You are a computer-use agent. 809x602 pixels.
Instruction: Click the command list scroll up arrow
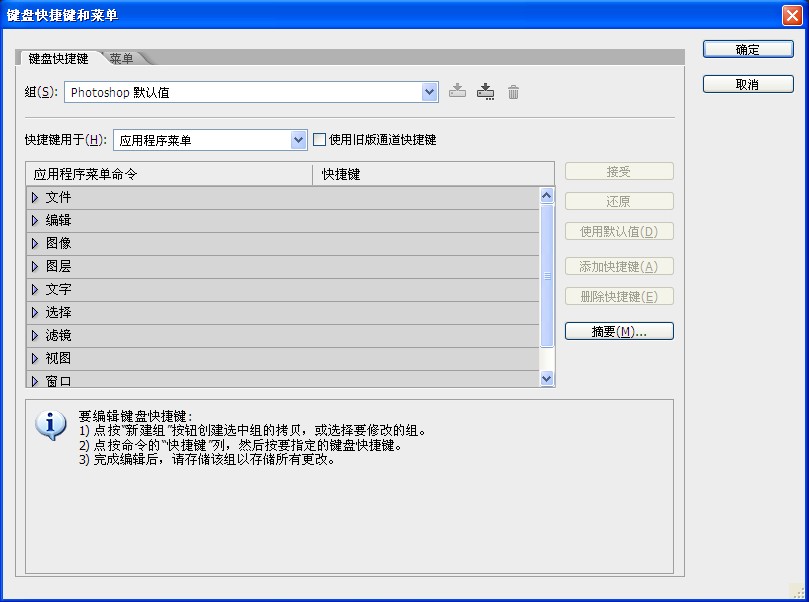coord(547,196)
